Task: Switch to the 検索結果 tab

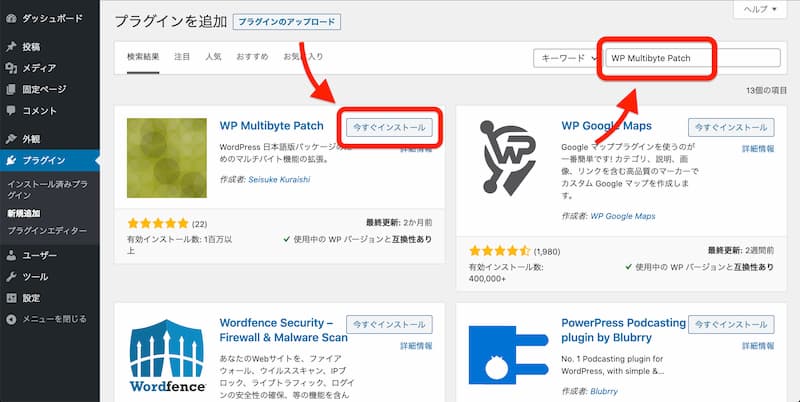Action: tap(143, 57)
